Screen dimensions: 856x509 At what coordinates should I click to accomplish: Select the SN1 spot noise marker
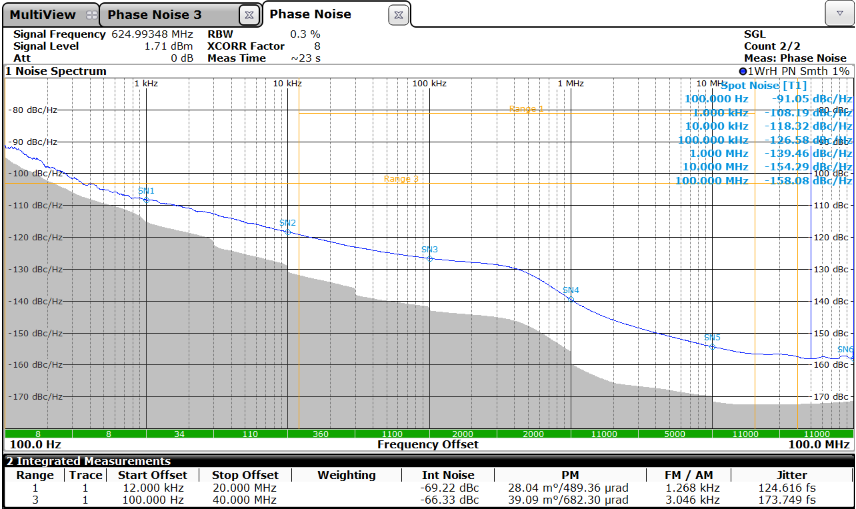pyautogui.click(x=146, y=191)
